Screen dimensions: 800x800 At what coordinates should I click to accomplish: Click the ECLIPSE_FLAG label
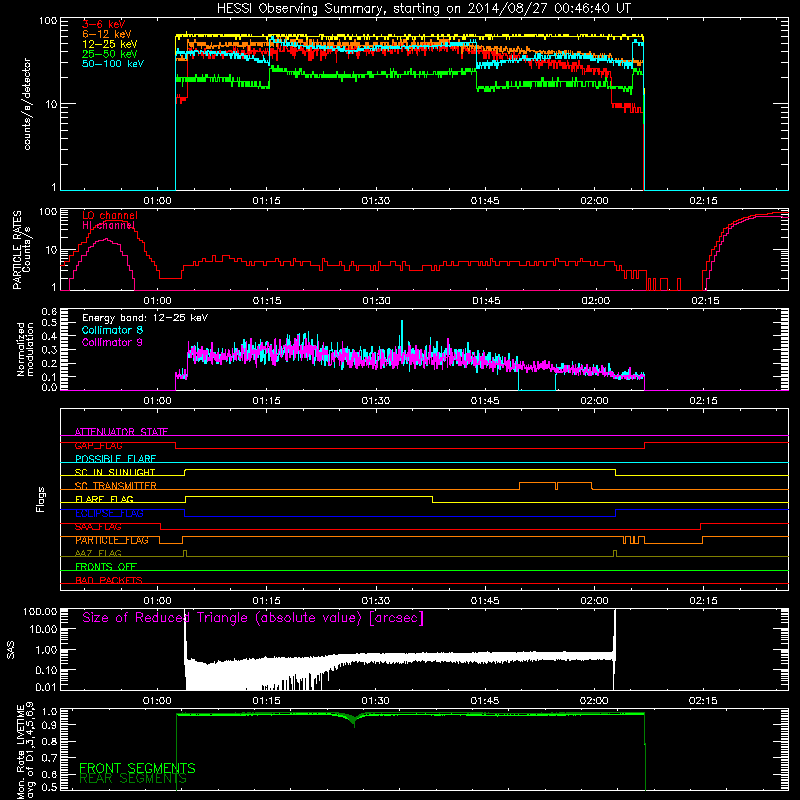pos(109,513)
